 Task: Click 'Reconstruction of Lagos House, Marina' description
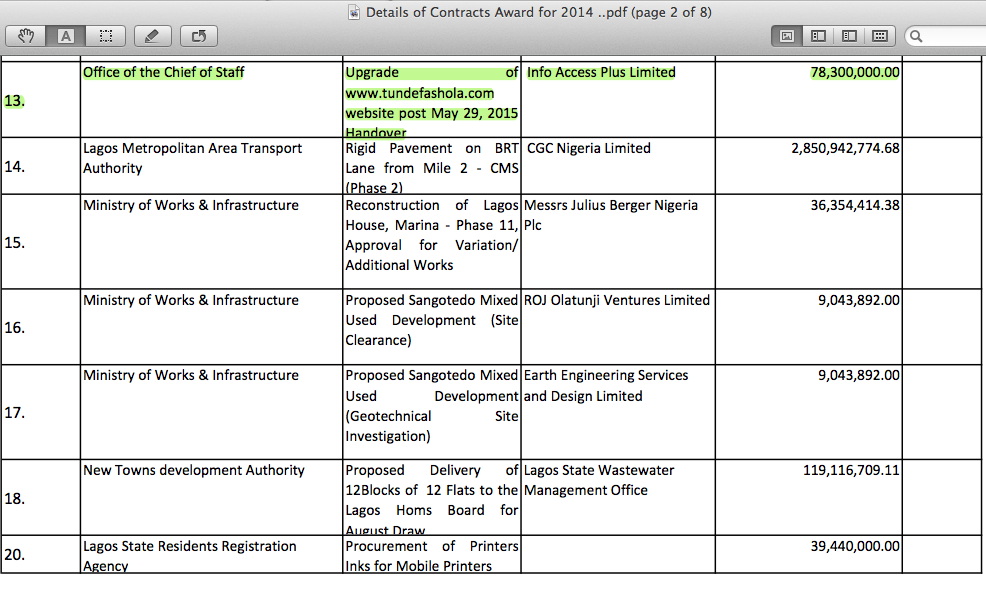click(x=431, y=235)
